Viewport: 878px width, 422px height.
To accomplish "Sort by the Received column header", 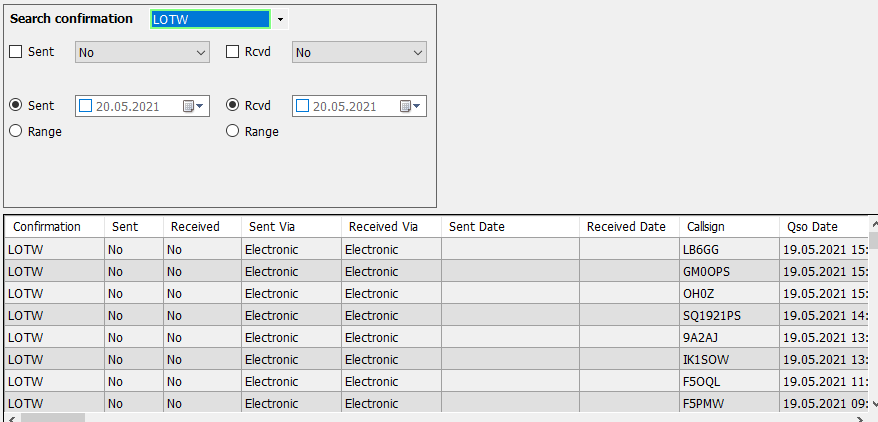I will [x=202, y=227].
